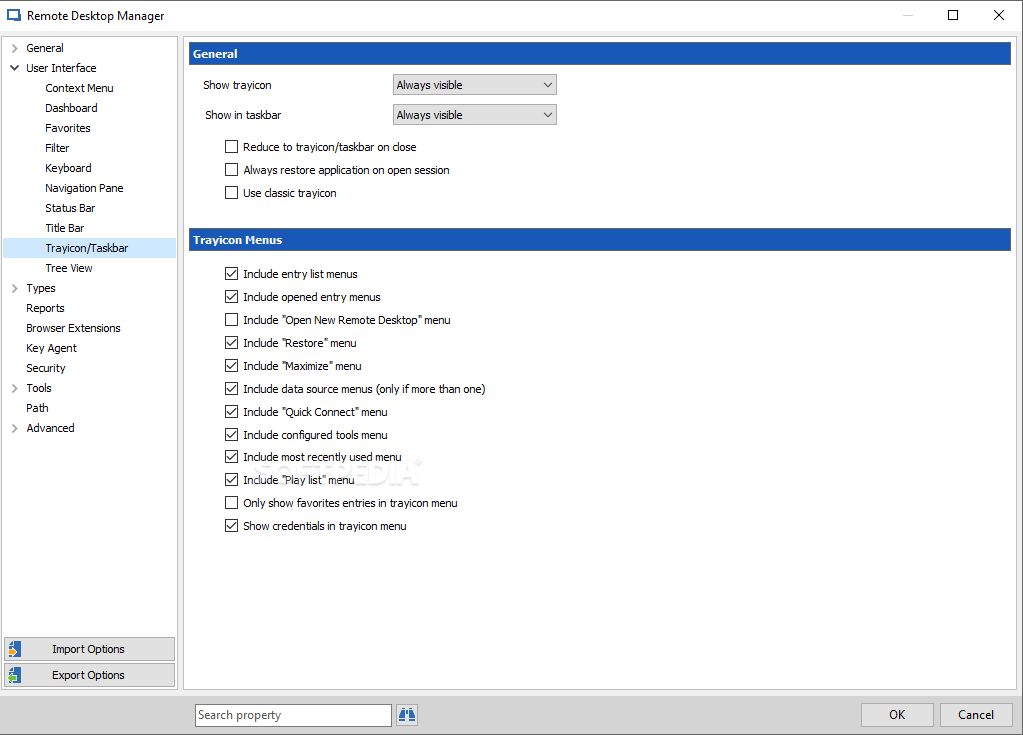This screenshot has height=735, width=1023.
Task: Open Navigation Pane settings
Action: coord(84,188)
